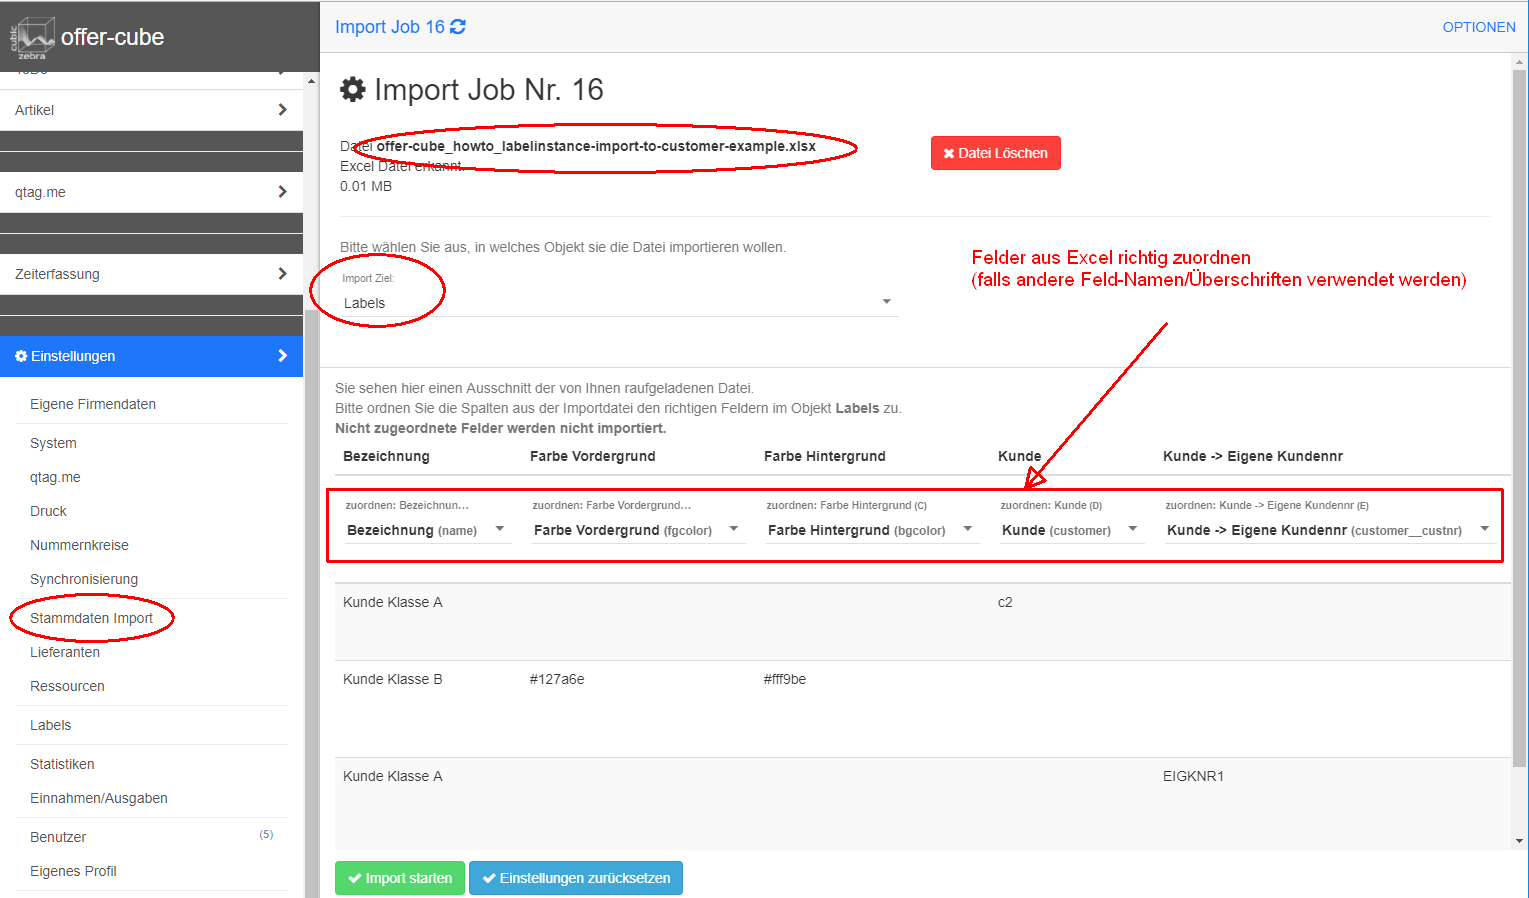Open Eigene Firmendaten settings
Viewport: 1529px width, 898px height.
(x=93, y=404)
